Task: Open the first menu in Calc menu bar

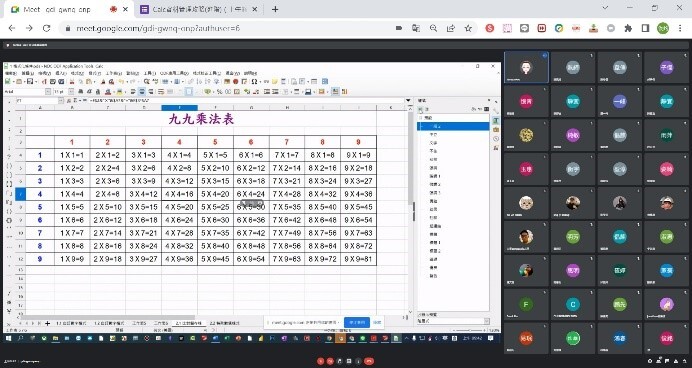Action: coord(11,73)
